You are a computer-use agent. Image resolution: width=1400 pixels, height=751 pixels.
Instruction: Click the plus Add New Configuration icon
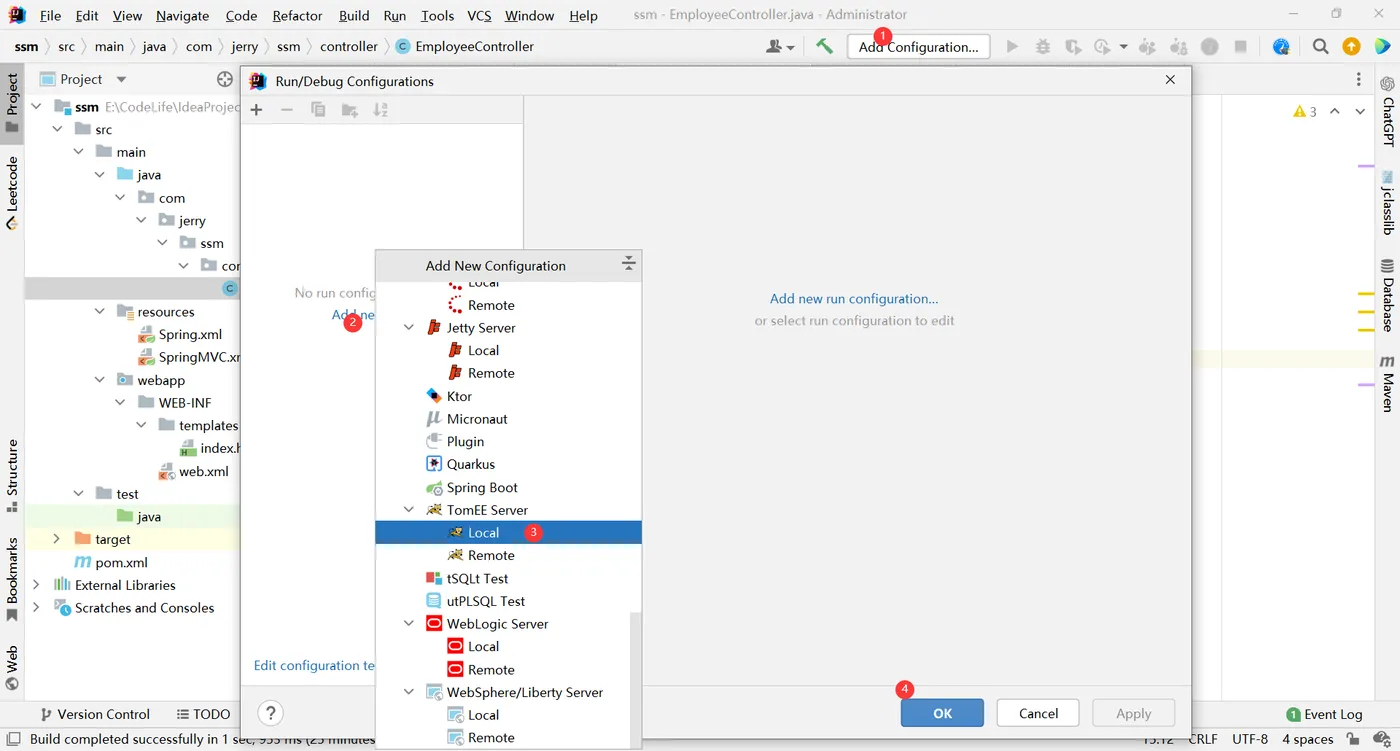[256, 110]
